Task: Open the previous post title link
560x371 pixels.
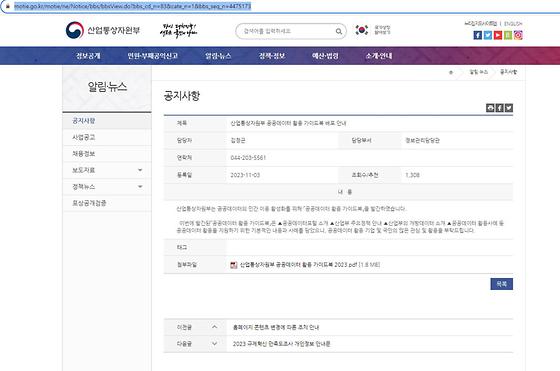Action: pos(276,327)
